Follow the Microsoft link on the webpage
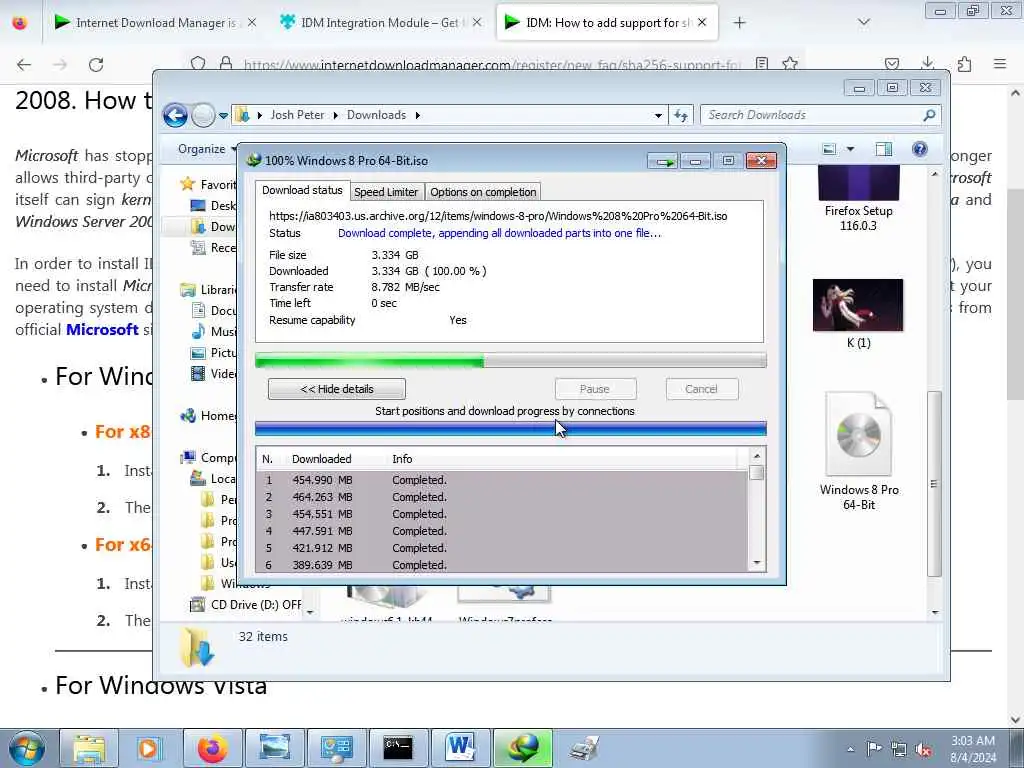1024x768 pixels. [x=103, y=330]
